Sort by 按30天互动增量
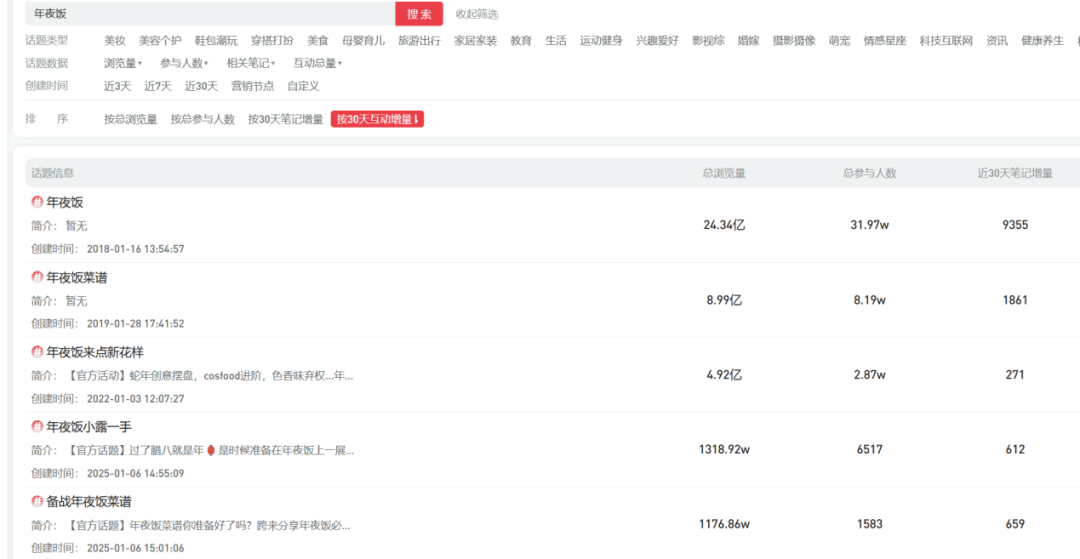The image size is (1080, 559). 377,119
